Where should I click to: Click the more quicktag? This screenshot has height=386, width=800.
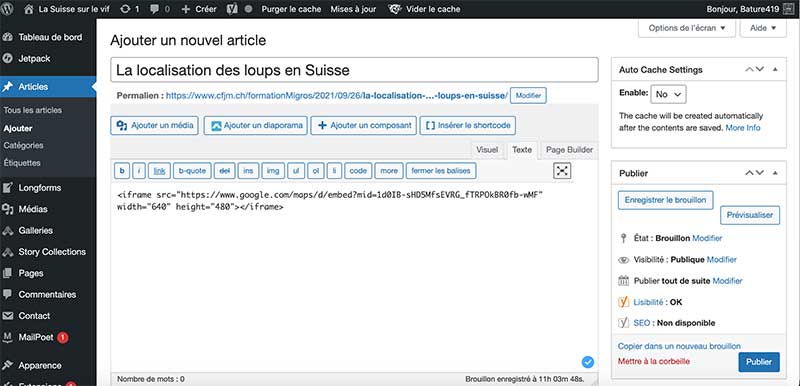(389, 171)
